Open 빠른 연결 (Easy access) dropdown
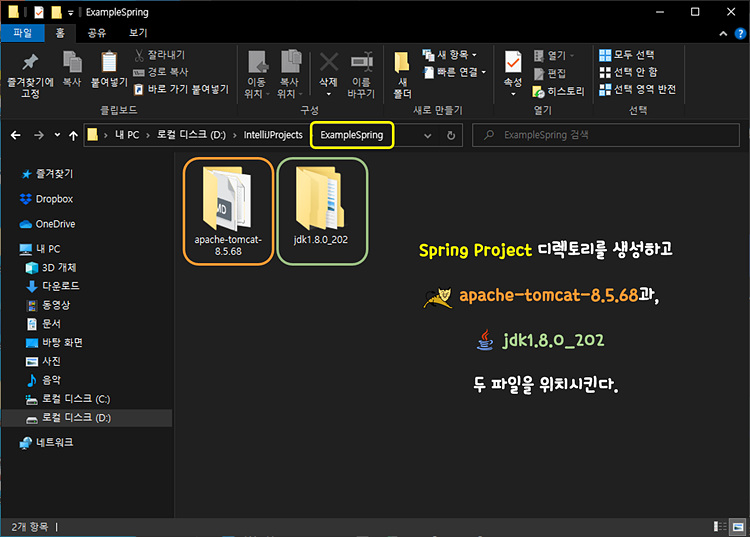The width and height of the screenshot is (750, 537). pos(455,72)
